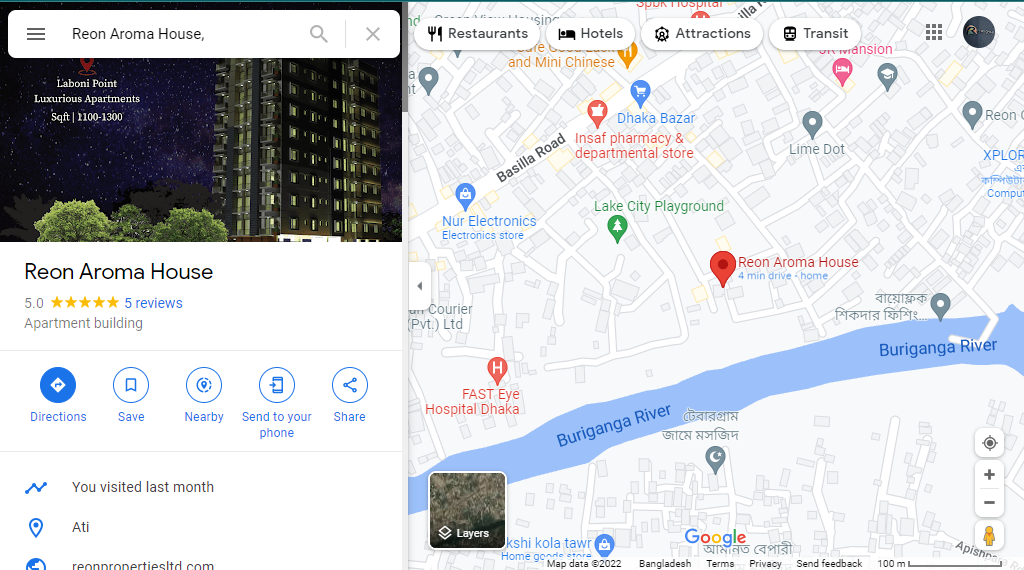Select the Lake City Playground marker
This screenshot has width=1024, height=570.
pos(617,229)
